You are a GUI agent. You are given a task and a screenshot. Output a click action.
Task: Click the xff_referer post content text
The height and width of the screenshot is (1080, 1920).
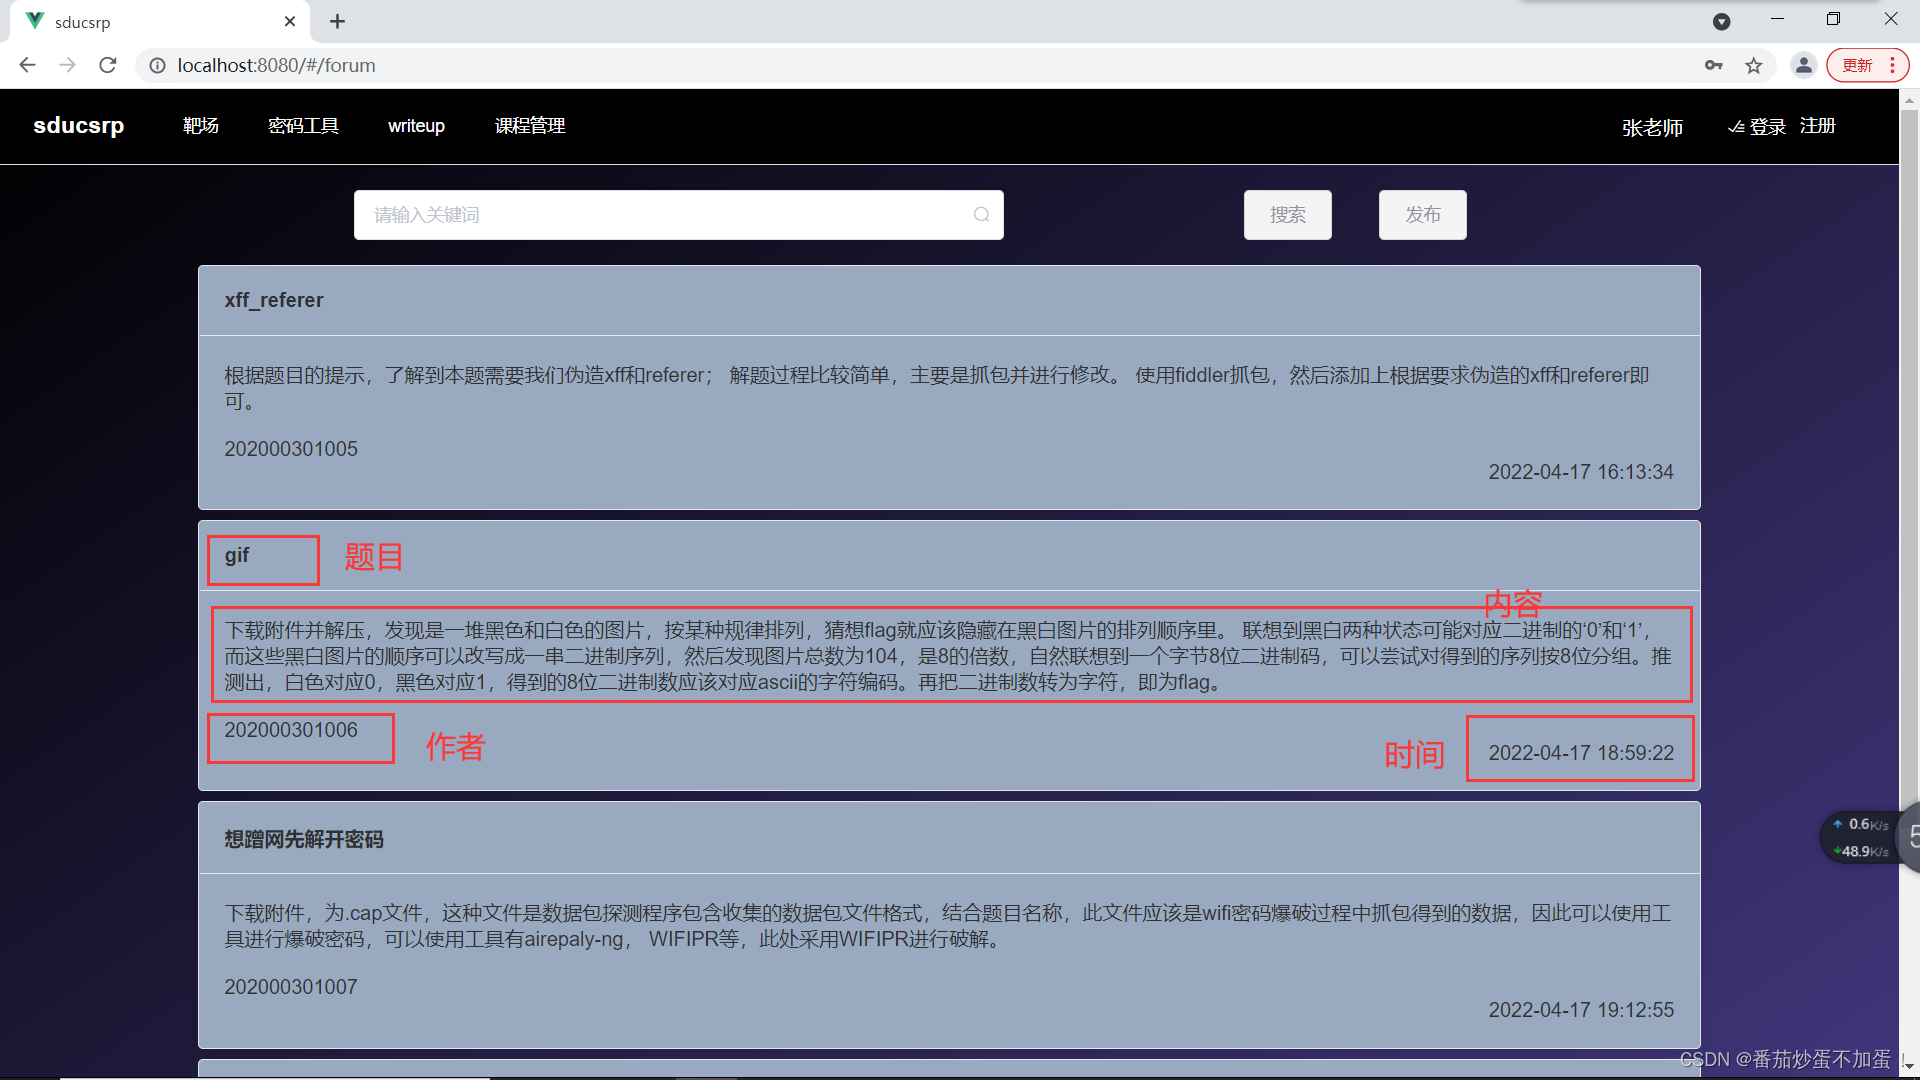click(937, 388)
